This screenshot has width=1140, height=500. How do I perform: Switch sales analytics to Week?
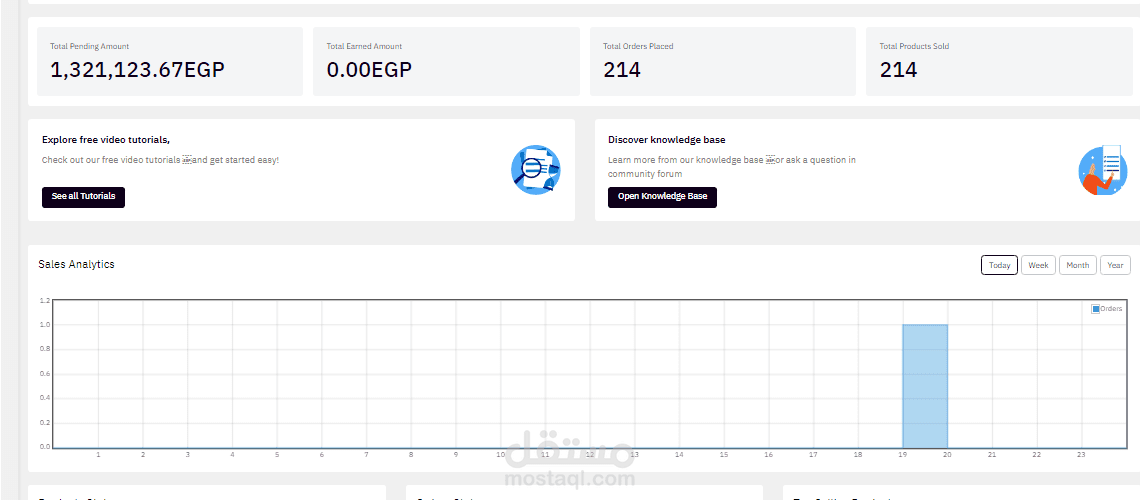(x=1038, y=265)
